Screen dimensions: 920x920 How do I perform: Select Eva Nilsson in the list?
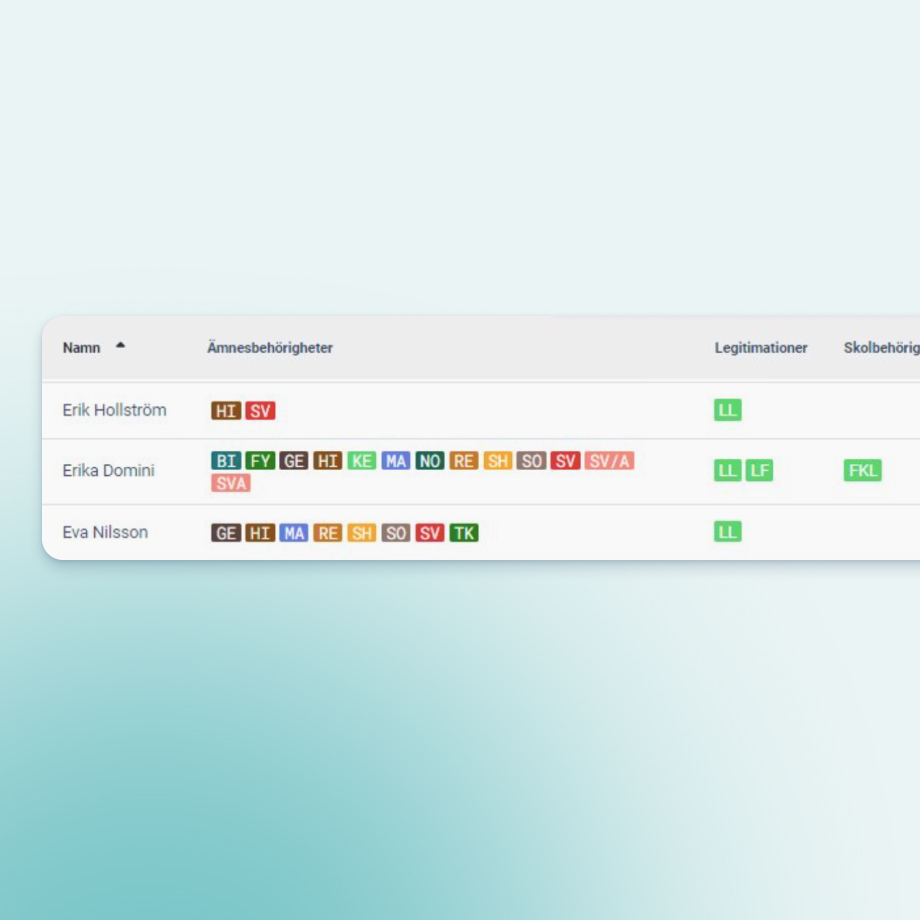tap(105, 532)
